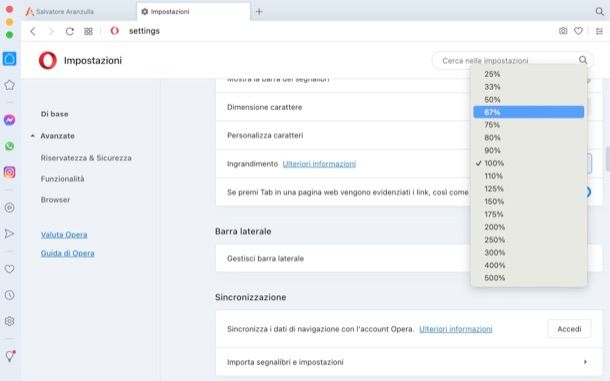610x381 pixels.
Task: Select highlighted 67% zoom option
Action: (528, 112)
